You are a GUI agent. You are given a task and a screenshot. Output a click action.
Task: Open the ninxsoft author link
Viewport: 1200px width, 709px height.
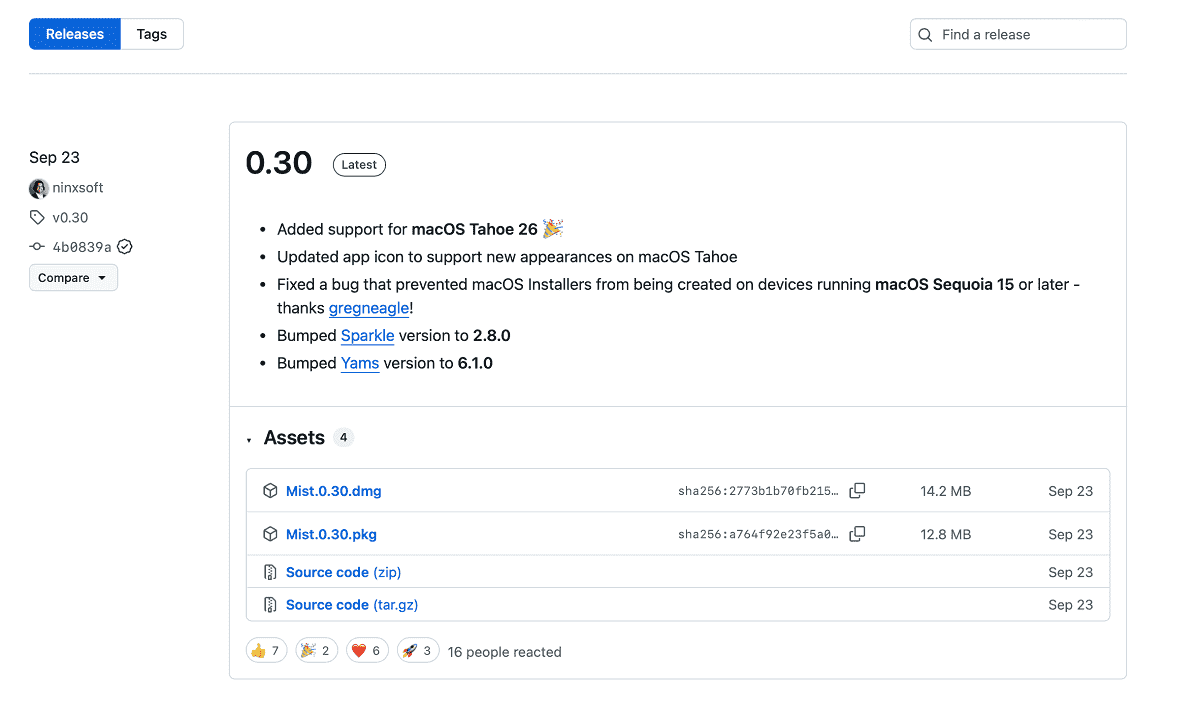pos(78,188)
